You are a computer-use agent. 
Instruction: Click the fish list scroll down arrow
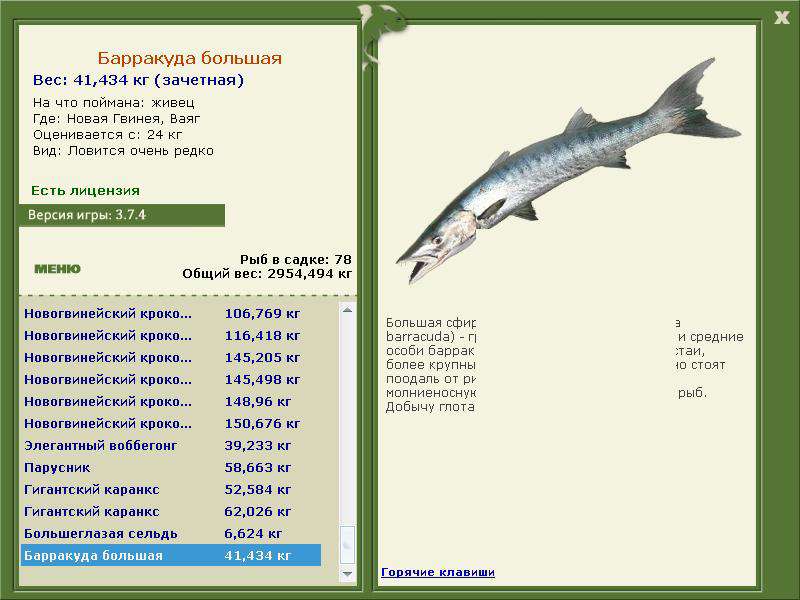[x=347, y=573]
